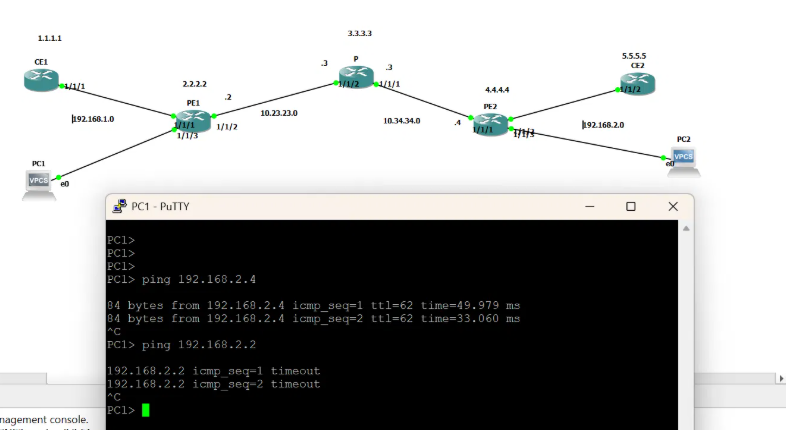The height and width of the screenshot is (430, 786).
Task: Click the CE2 name label
Action: (x=638, y=66)
